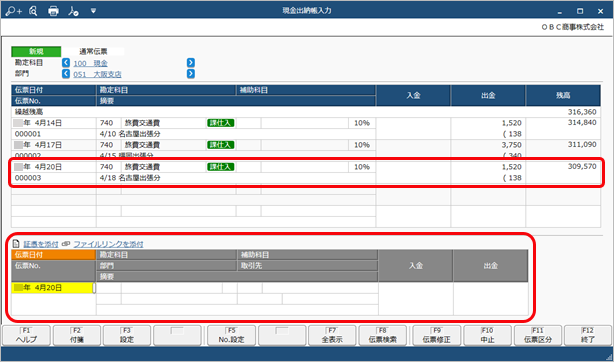Image resolution: width=614 pixels, height=362 pixels.
Task: Click the F10 中止 button
Action: click(x=488, y=335)
